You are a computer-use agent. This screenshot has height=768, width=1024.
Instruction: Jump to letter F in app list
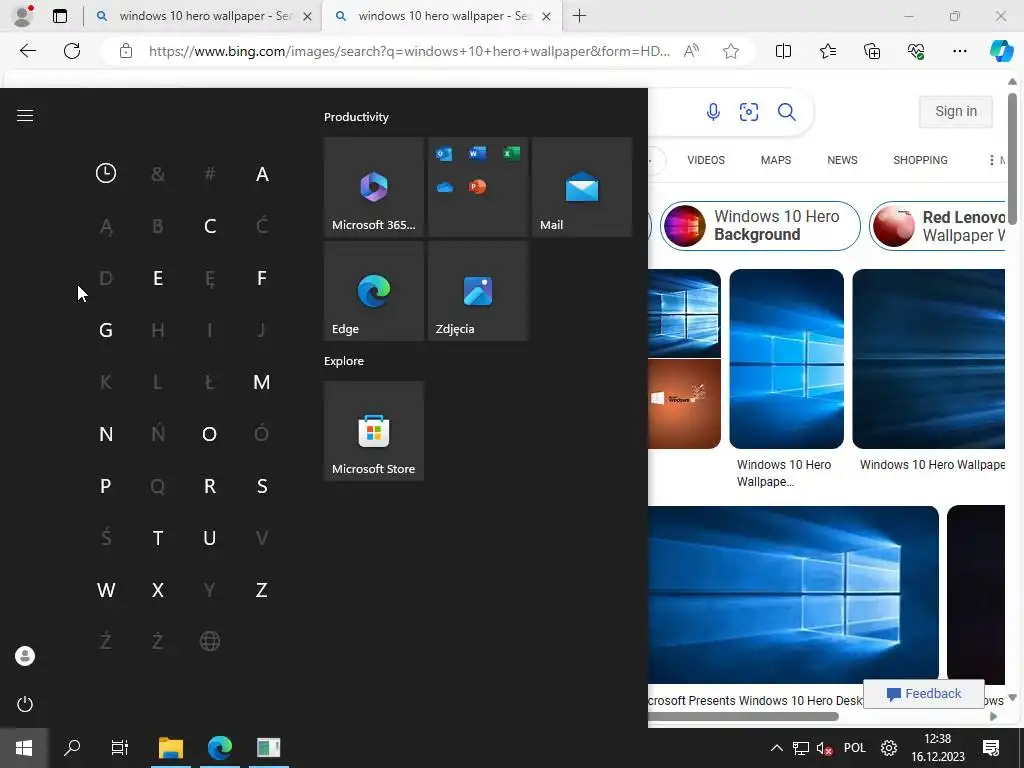tap(262, 278)
